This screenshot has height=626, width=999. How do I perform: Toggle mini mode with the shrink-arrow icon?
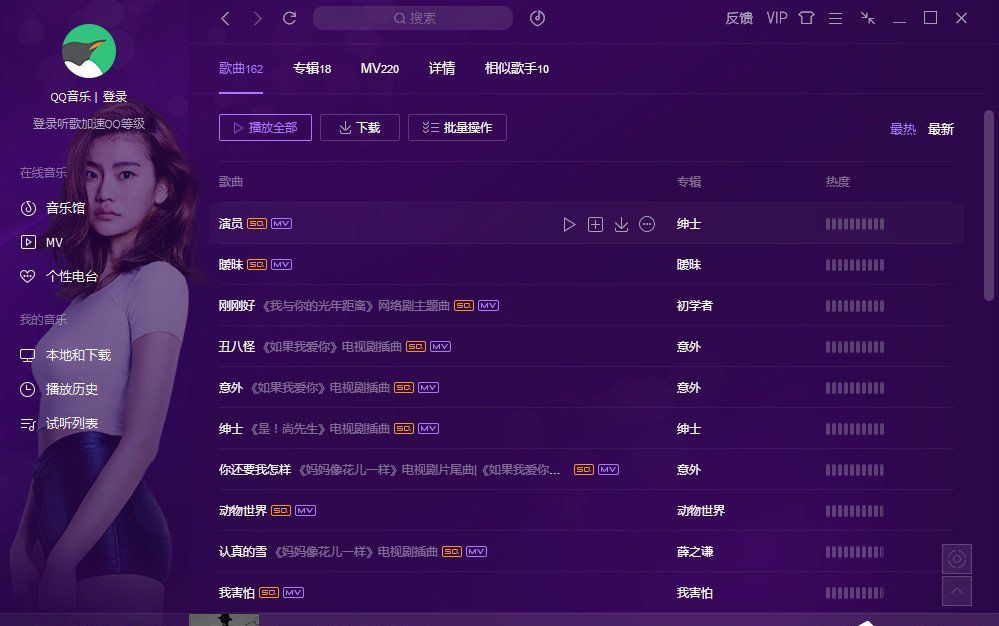868,17
